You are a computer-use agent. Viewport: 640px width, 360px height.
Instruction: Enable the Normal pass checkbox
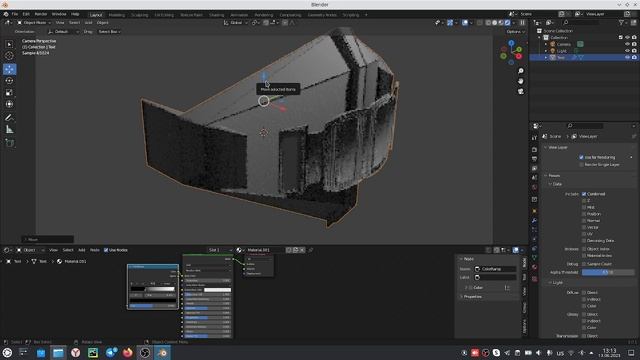584,220
